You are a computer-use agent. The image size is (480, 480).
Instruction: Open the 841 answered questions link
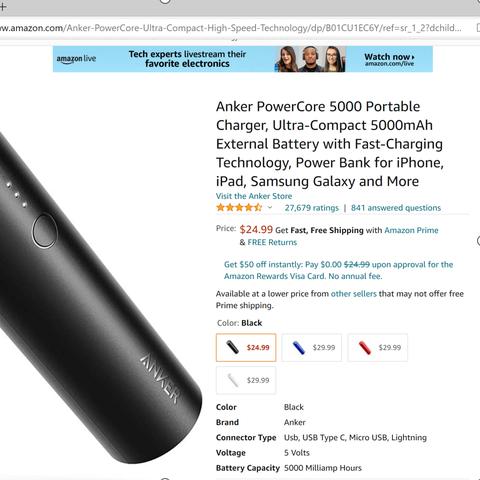pos(396,208)
